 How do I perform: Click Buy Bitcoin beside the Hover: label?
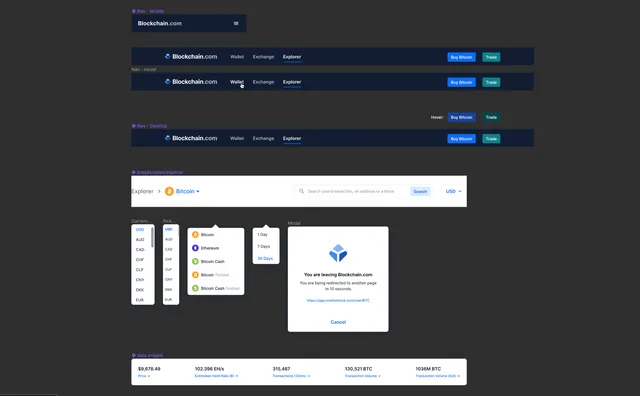(x=461, y=117)
